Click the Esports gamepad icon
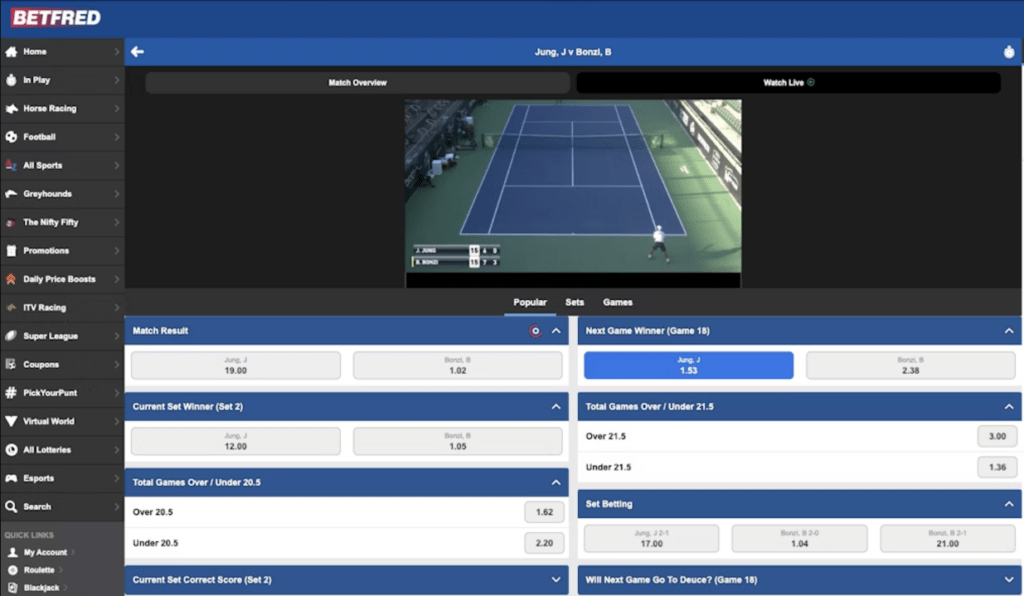The image size is (1024, 596). (11, 478)
